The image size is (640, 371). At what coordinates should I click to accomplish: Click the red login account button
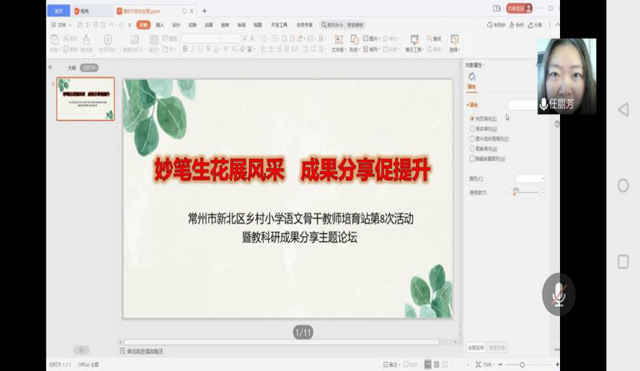519,8
